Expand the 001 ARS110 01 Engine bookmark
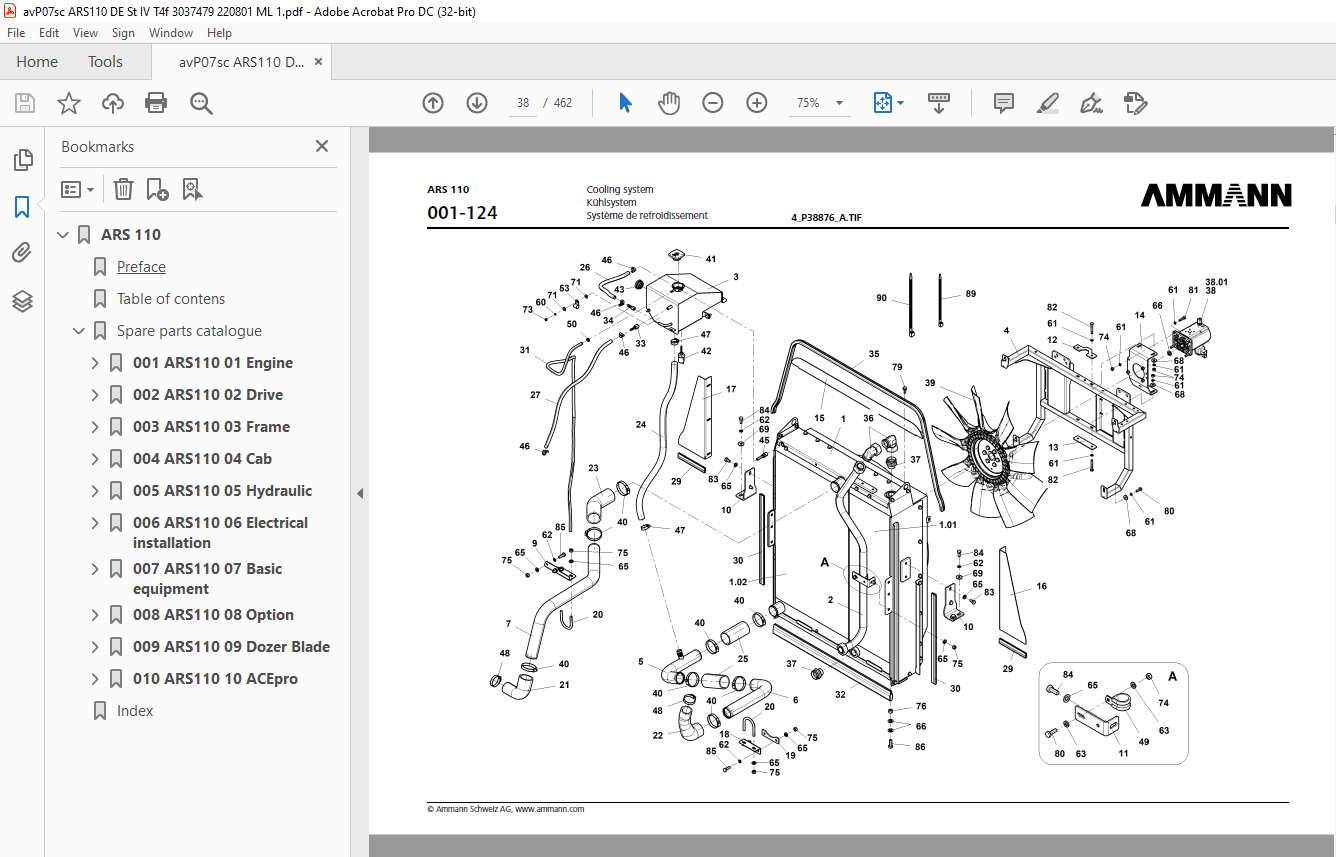The width and height of the screenshot is (1336, 857). tap(95, 363)
